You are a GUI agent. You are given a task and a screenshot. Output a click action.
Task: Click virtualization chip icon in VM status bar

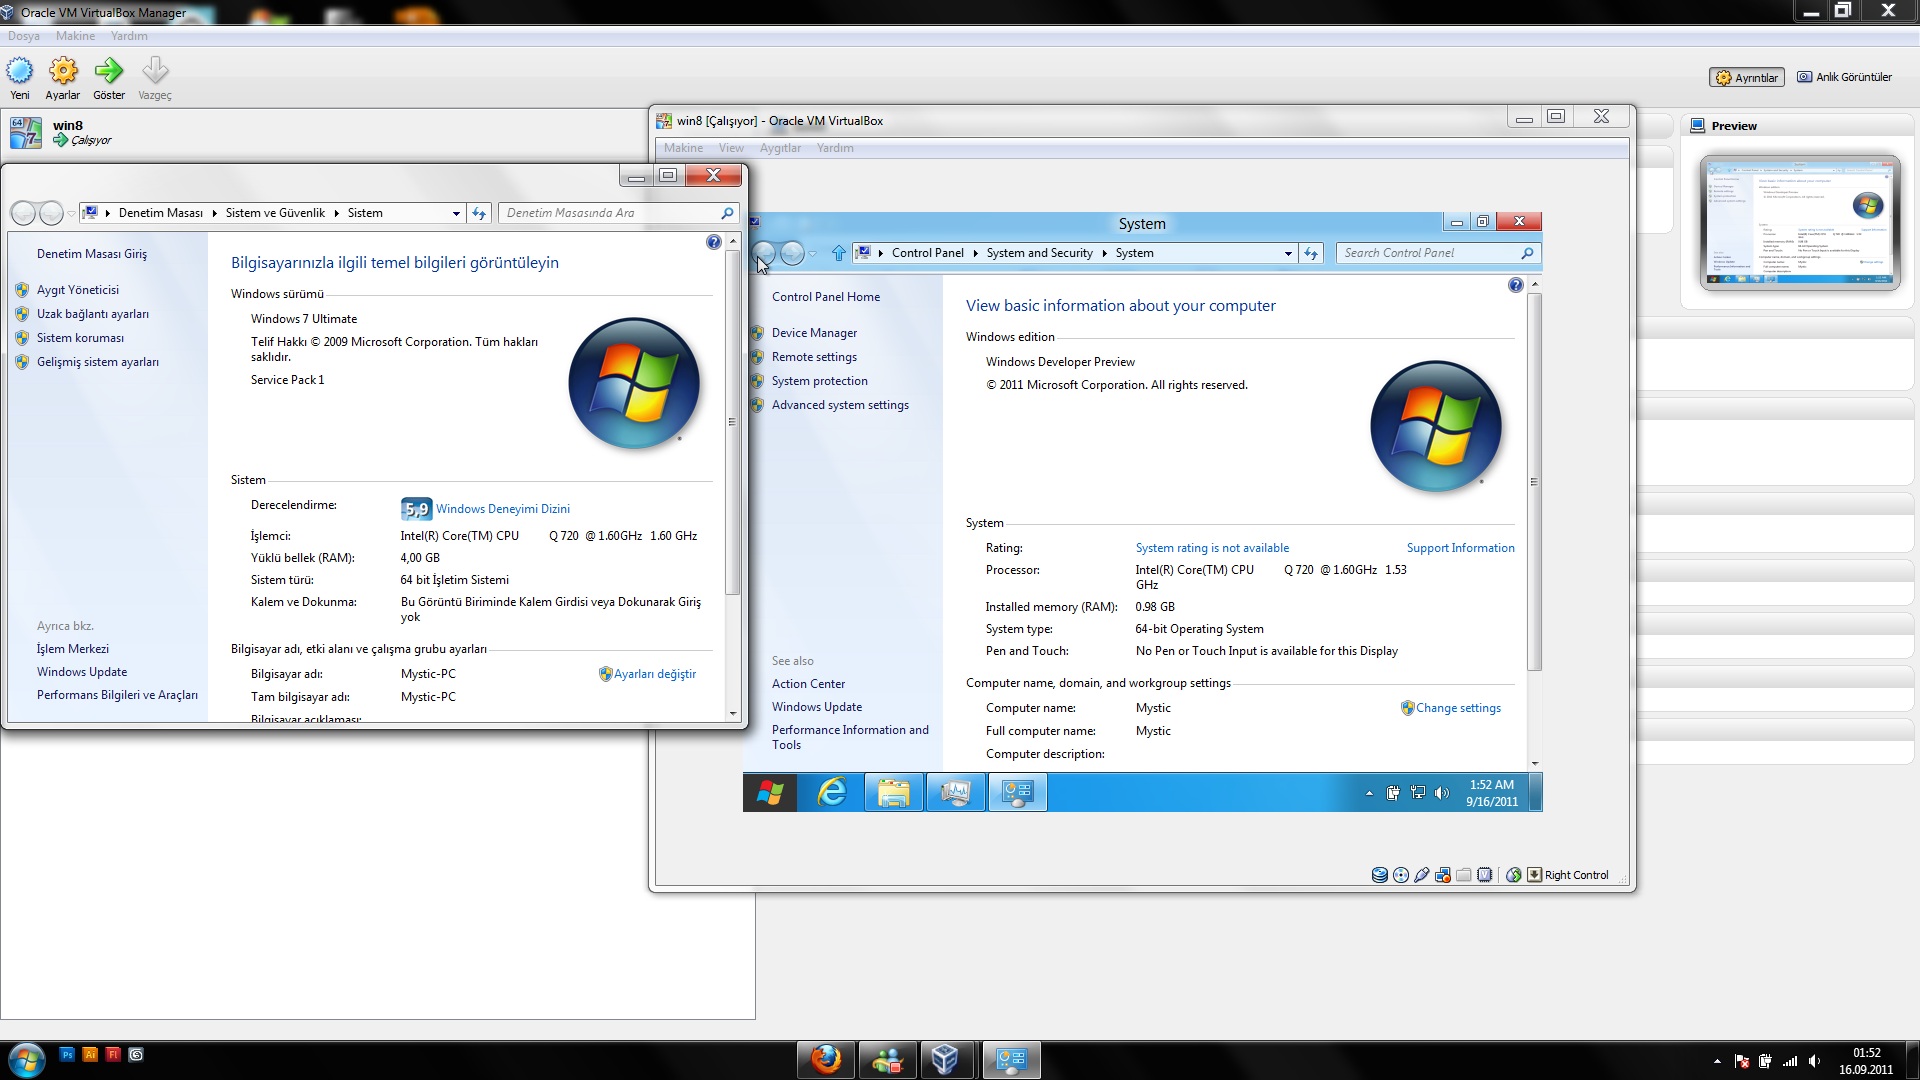(x=1485, y=875)
